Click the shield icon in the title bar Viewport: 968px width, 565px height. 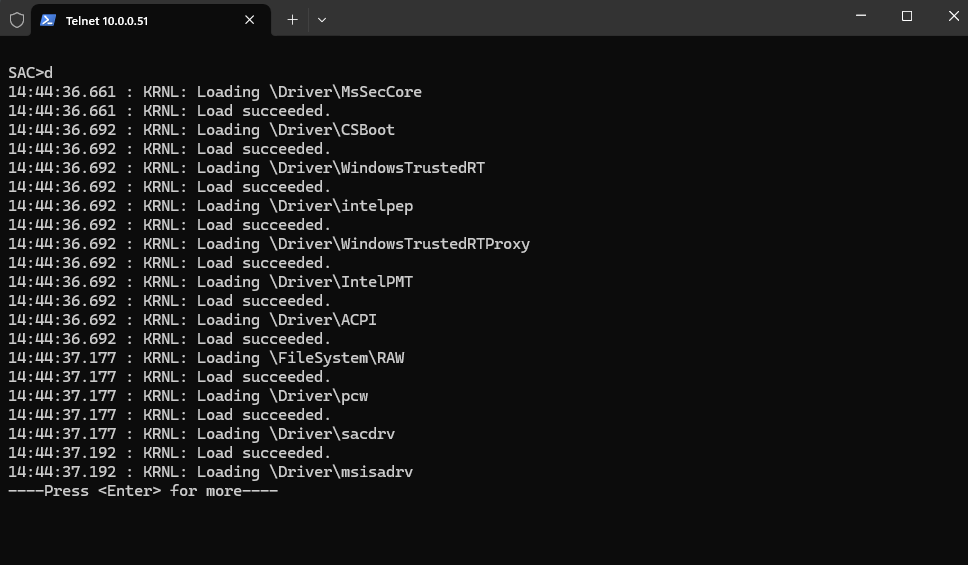pyautogui.click(x=17, y=20)
